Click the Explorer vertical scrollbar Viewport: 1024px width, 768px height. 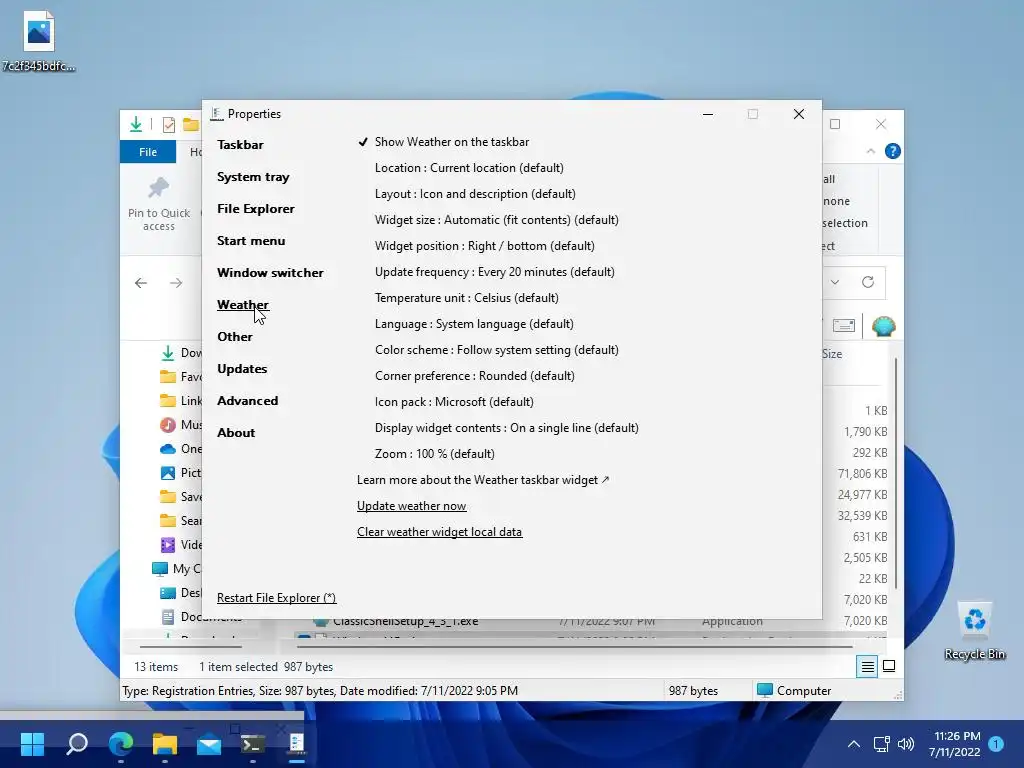(895, 473)
